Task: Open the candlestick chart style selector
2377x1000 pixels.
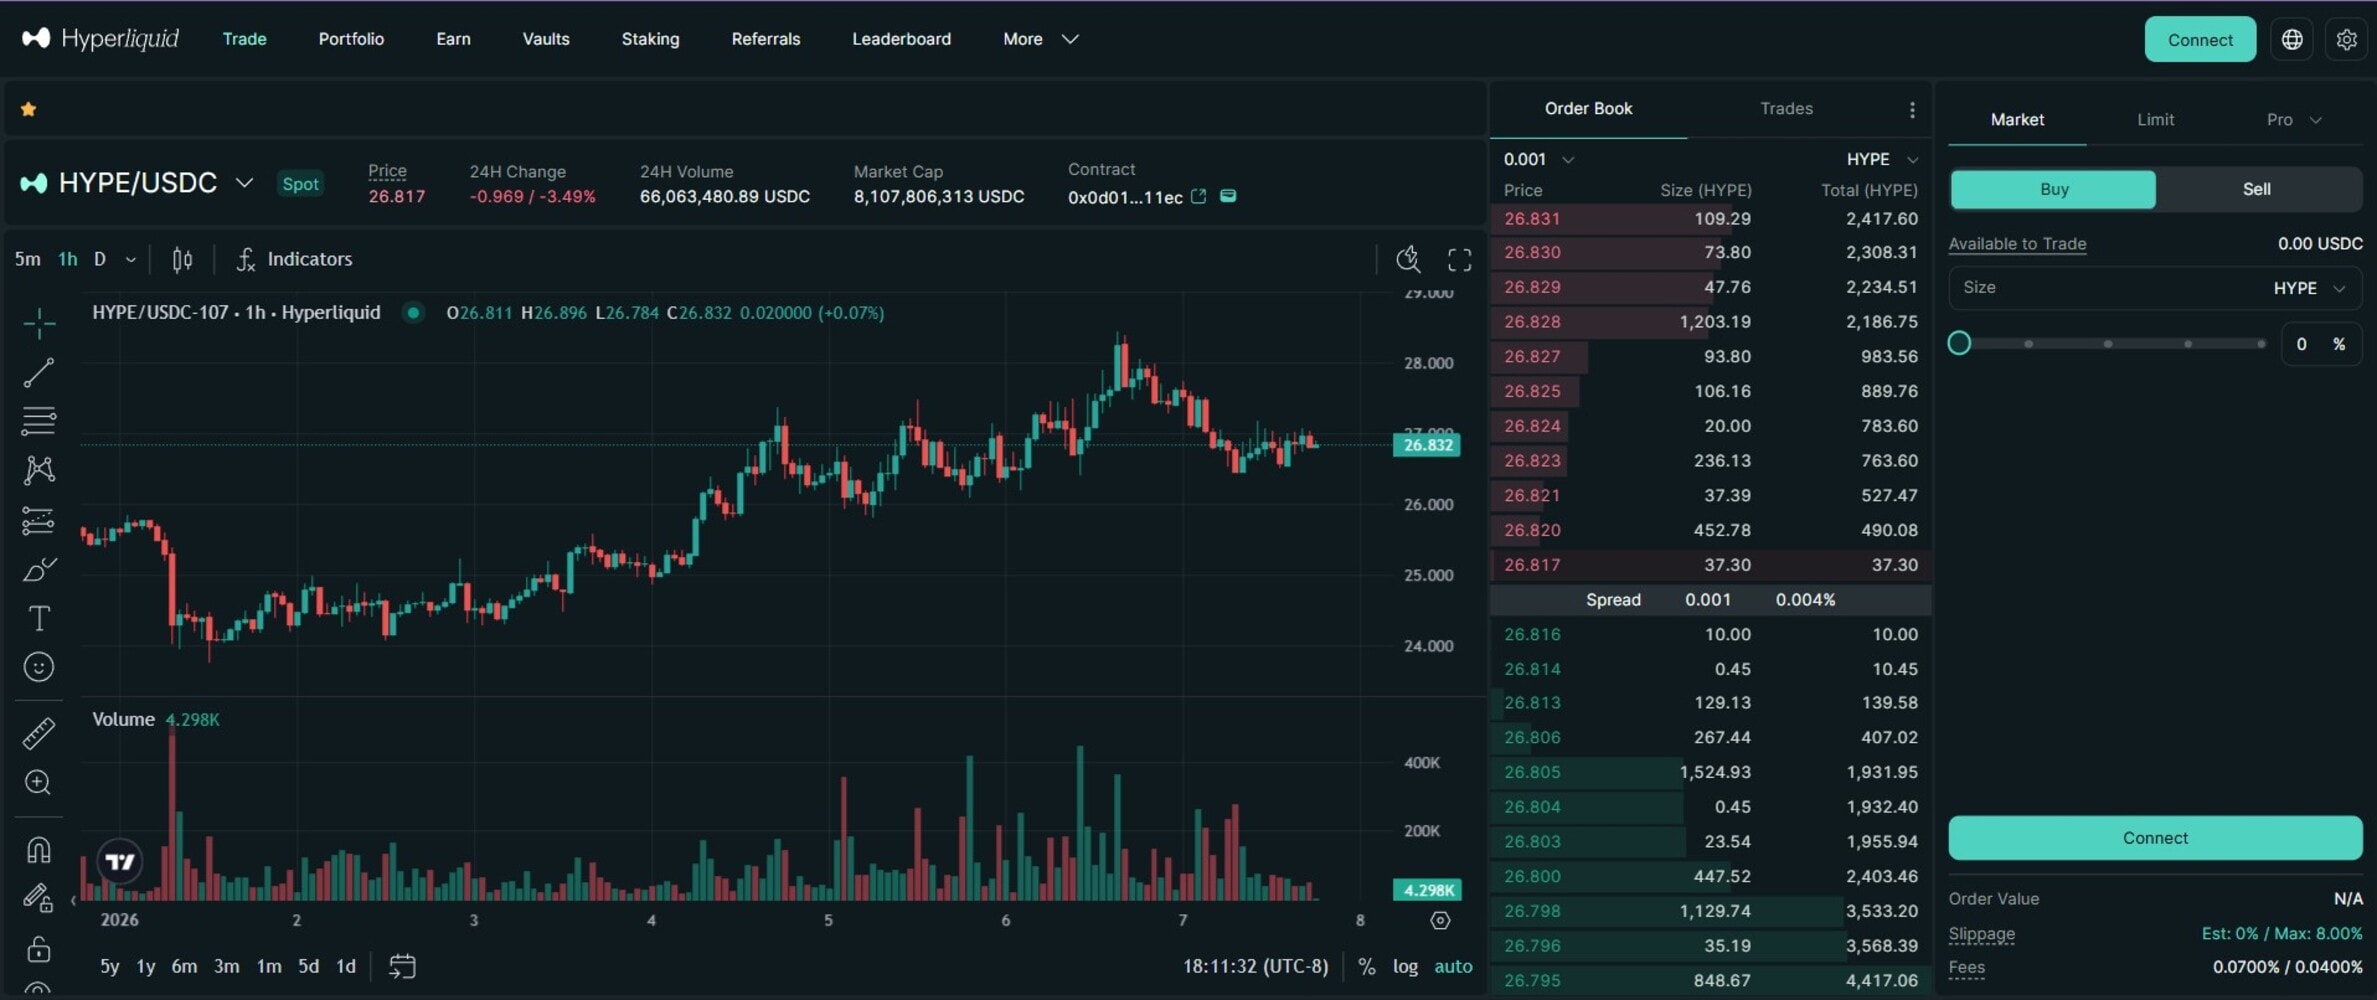Action: 182,259
